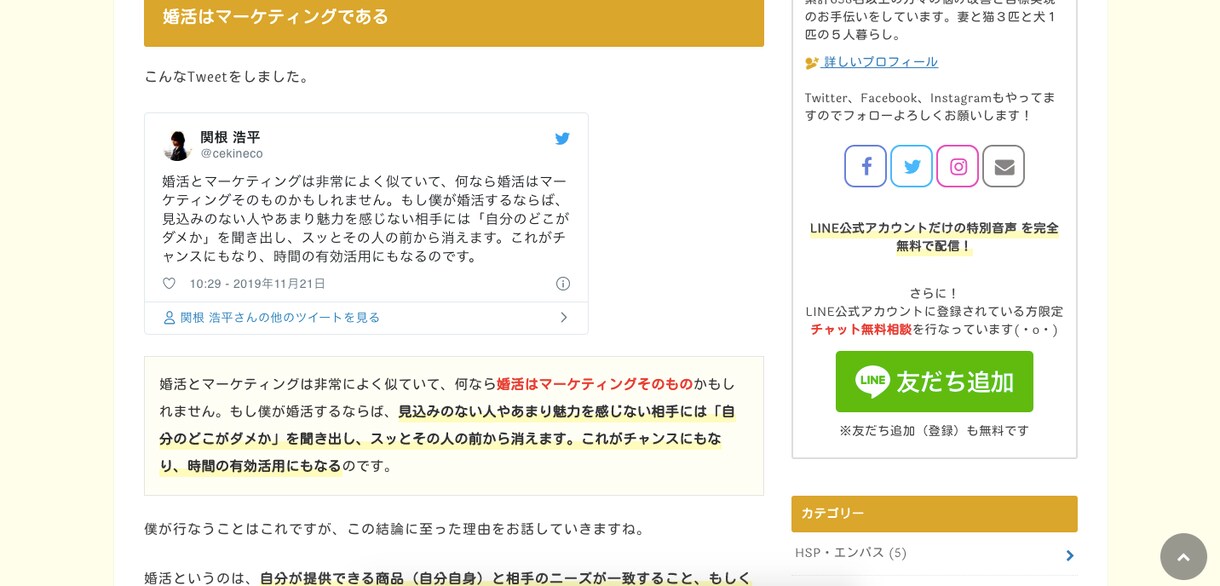Click the こんなTweetをしました。 text

click(229, 77)
